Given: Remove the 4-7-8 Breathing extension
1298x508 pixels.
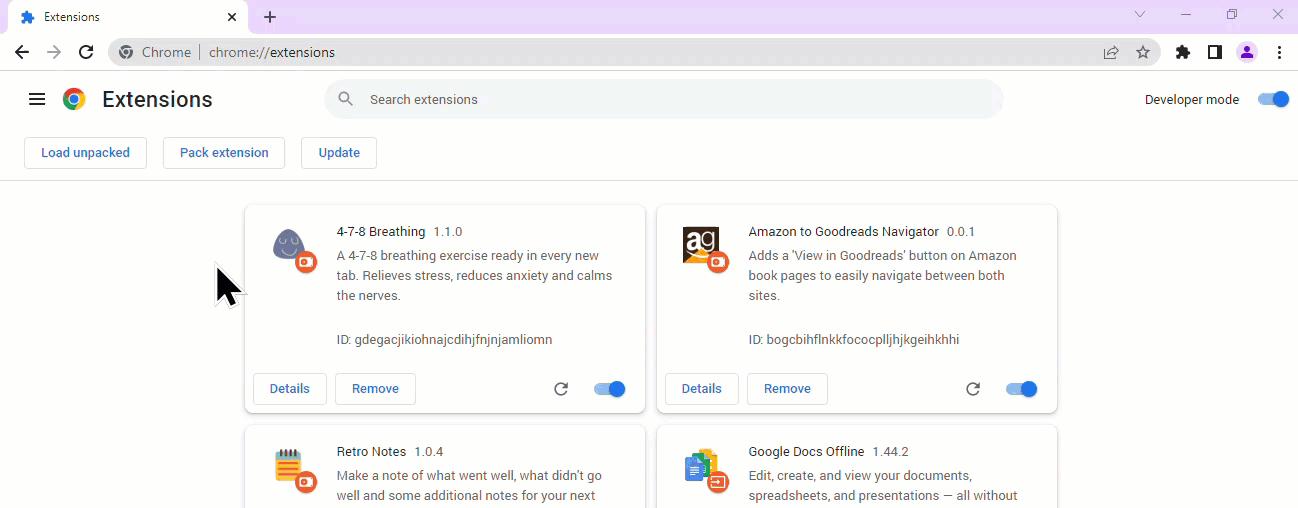Looking at the screenshot, I should pyautogui.click(x=375, y=389).
